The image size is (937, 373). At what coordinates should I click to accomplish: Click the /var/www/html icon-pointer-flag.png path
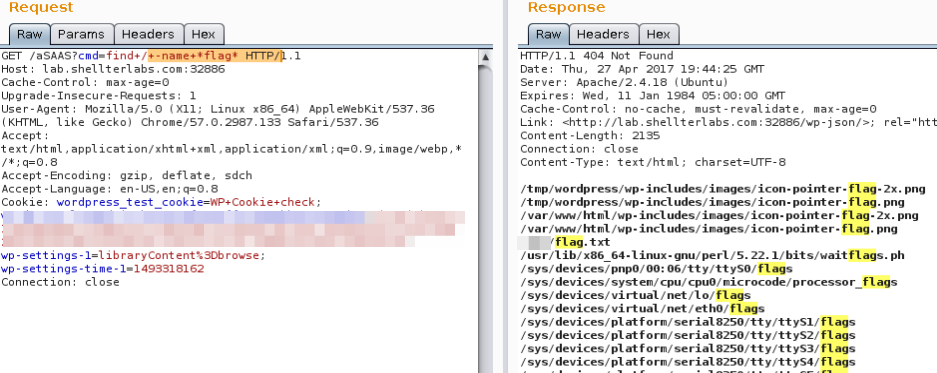click(x=709, y=229)
